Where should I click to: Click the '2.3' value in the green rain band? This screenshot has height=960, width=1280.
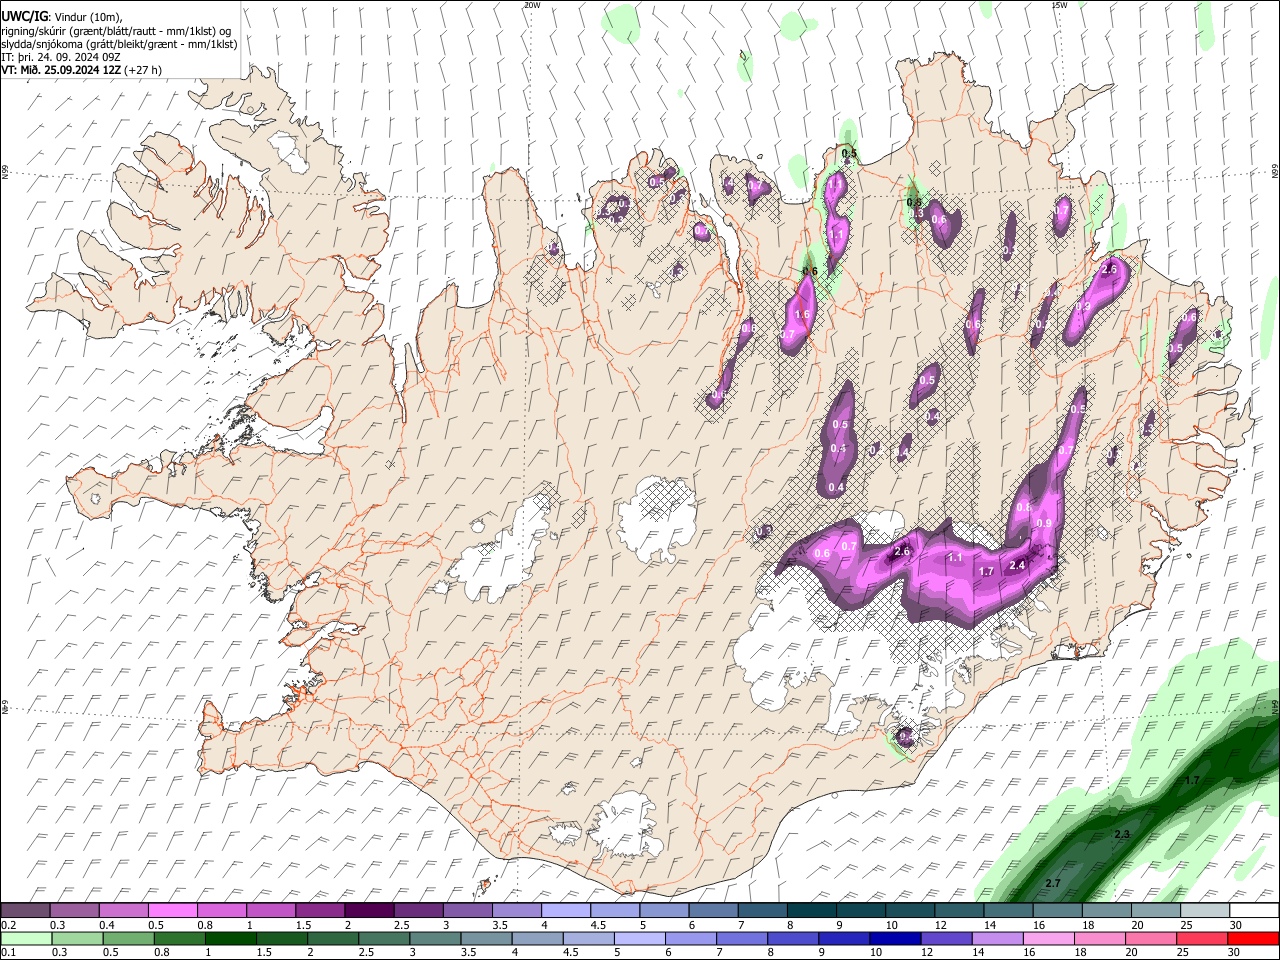[x=1122, y=834]
